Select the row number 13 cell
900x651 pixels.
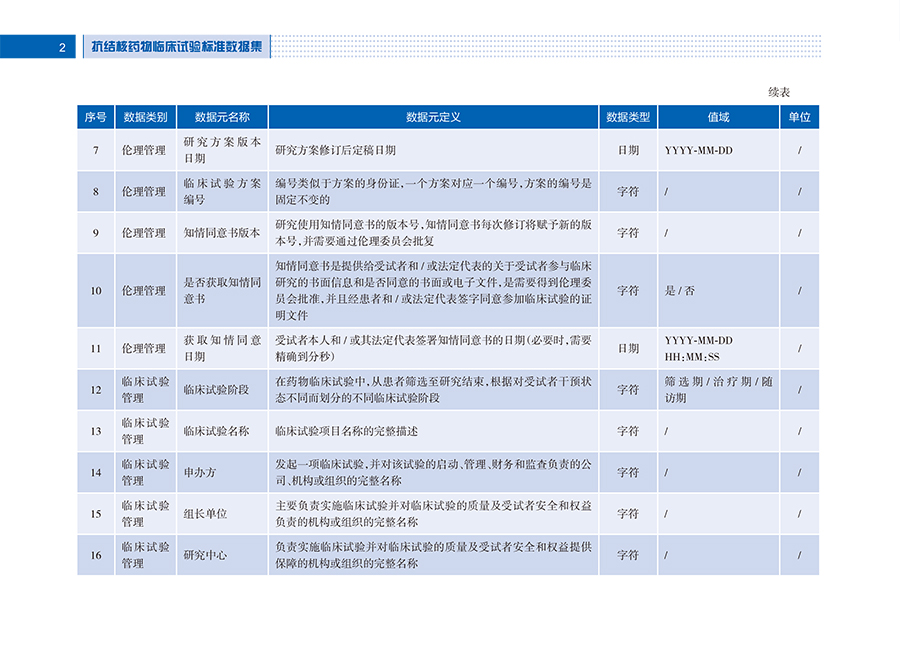point(96,431)
